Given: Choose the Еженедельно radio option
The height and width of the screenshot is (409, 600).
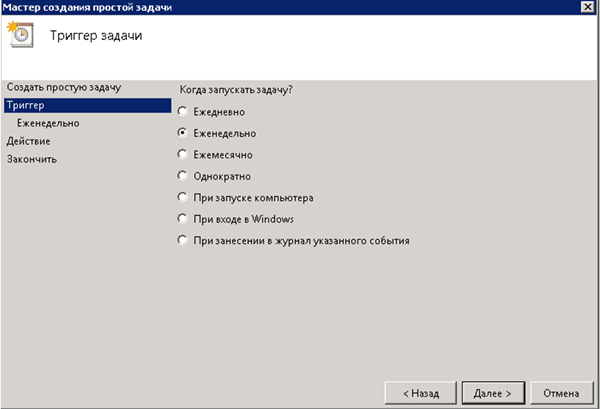Looking at the screenshot, I should (x=182, y=132).
